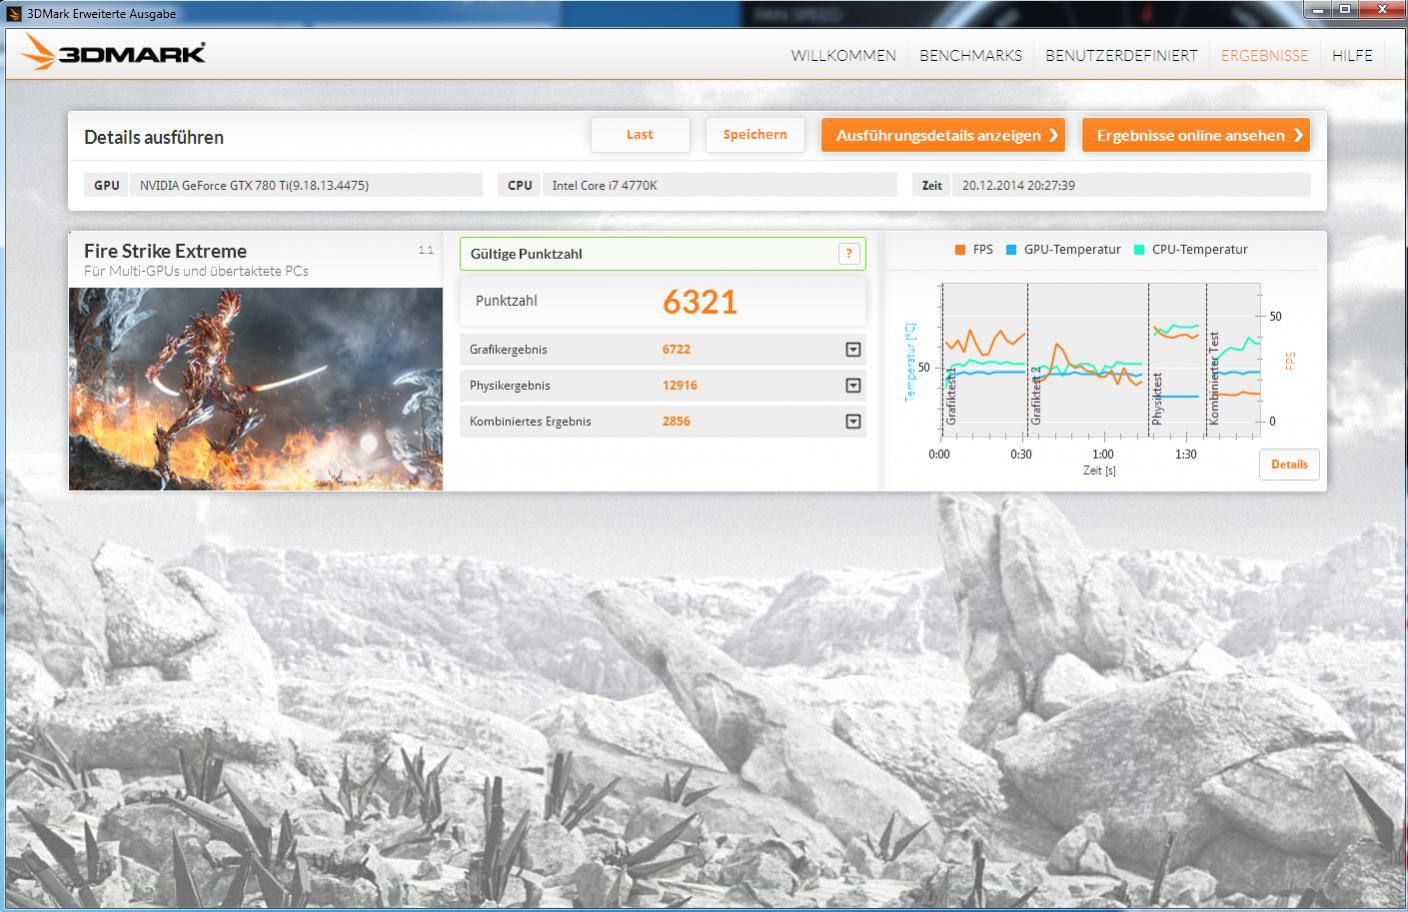Click the Zeit value 20.12.2014 20:27:39

tap(1018, 185)
